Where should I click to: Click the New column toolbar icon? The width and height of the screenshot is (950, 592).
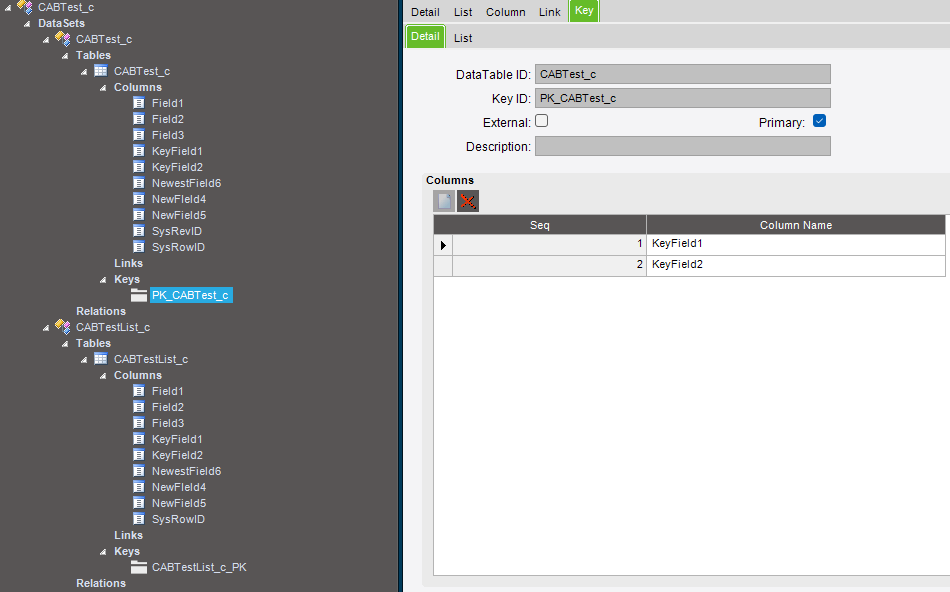click(x=444, y=201)
